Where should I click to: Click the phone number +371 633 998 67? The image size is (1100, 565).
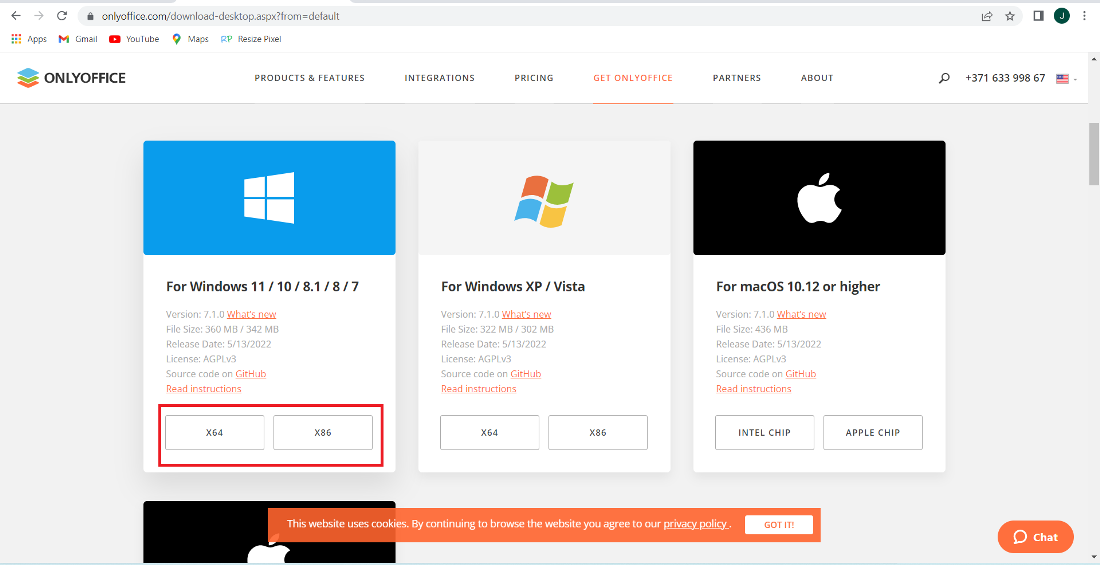(1005, 78)
